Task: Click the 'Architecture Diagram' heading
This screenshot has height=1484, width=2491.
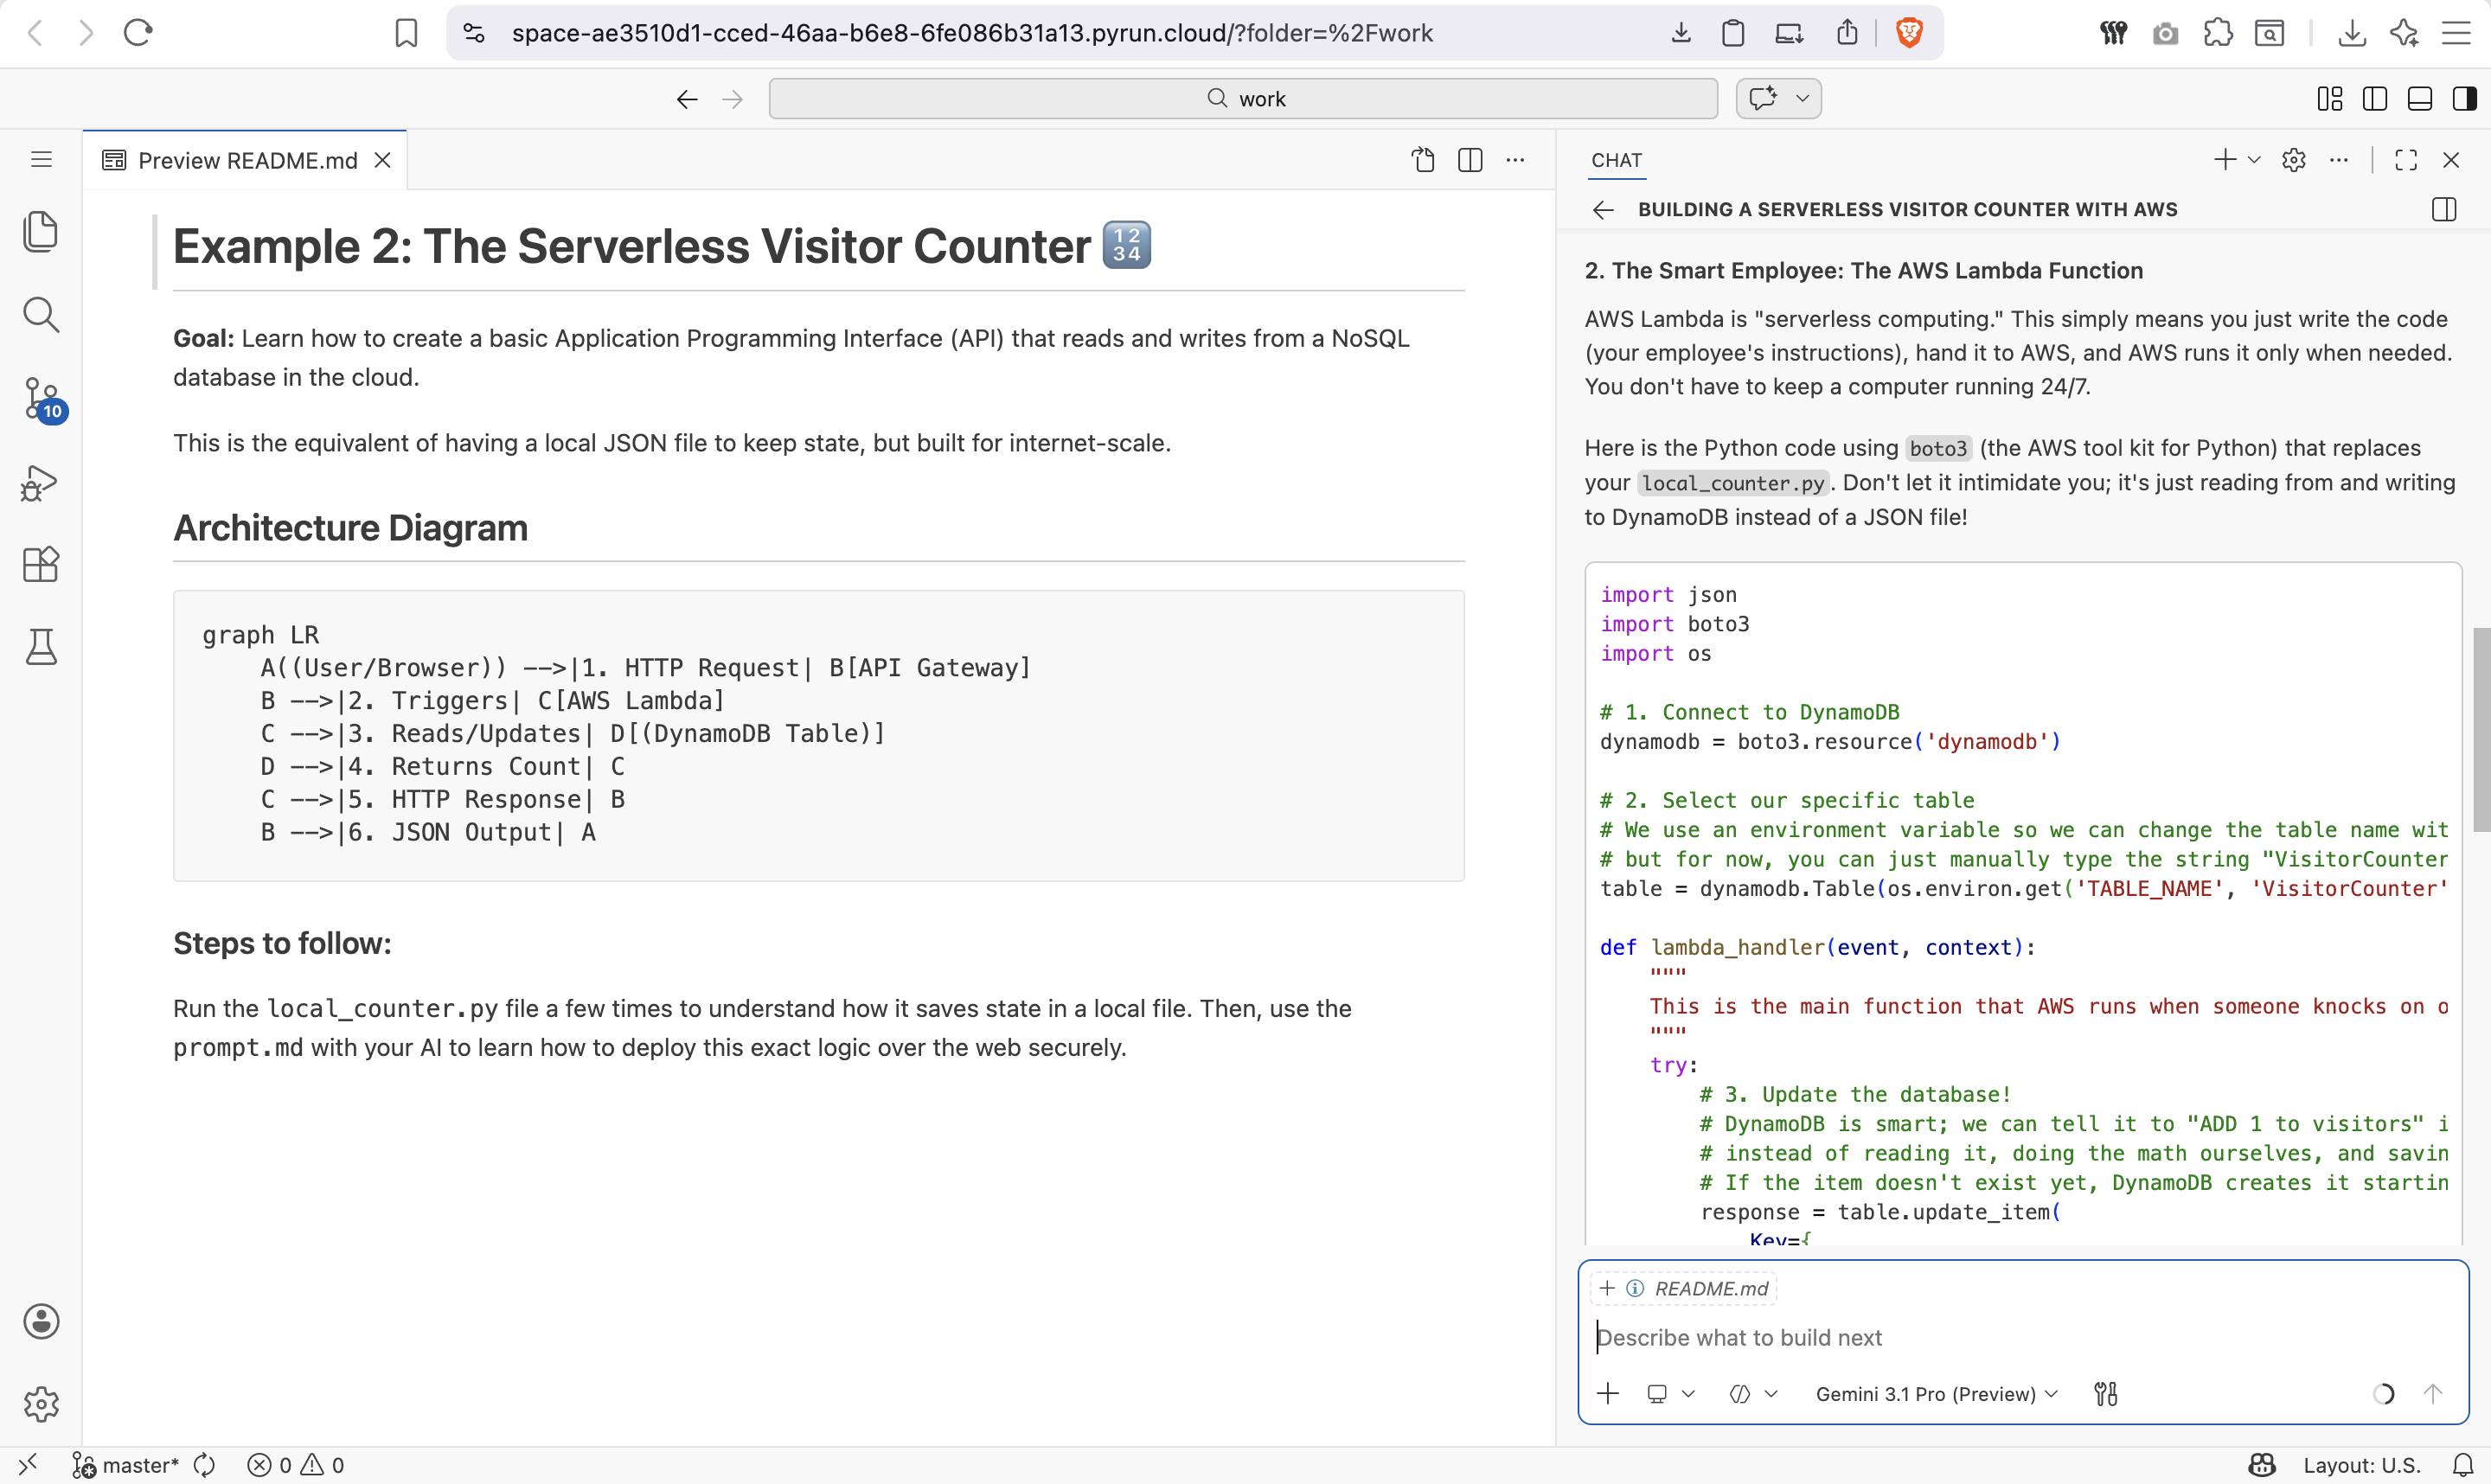Action: pyautogui.click(x=350, y=528)
